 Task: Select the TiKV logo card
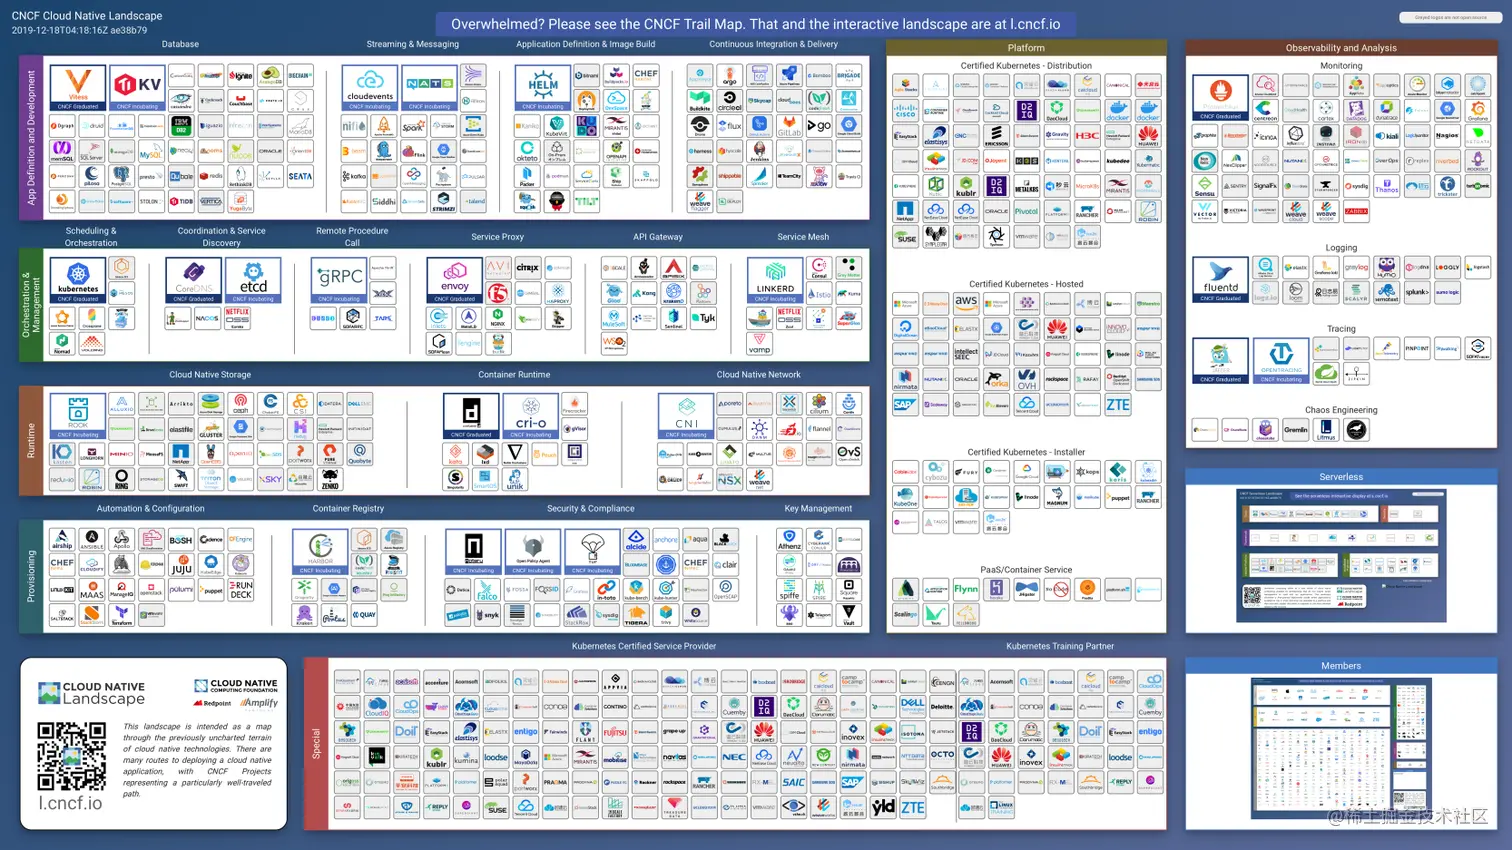(137, 88)
